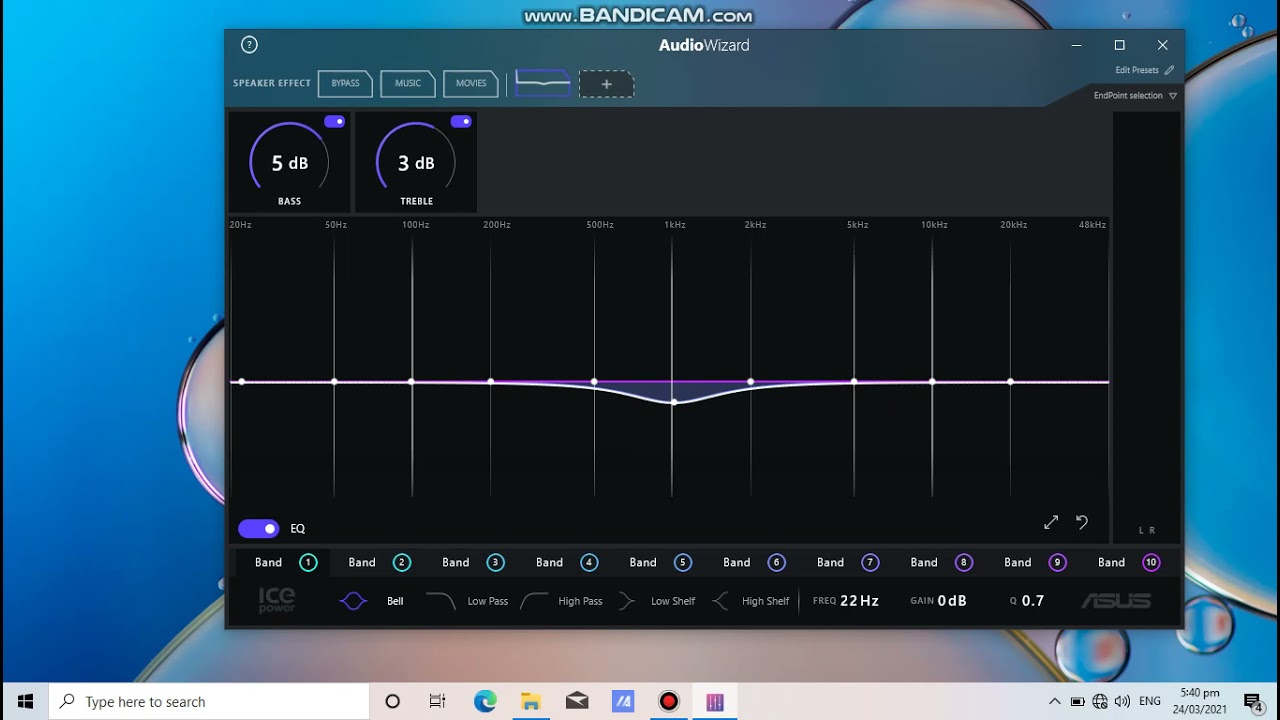Image resolution: width=1280 pixels, height=720 pixels.
Task: Toggle the Bass enhancement switch
Action: coord(334,121)
